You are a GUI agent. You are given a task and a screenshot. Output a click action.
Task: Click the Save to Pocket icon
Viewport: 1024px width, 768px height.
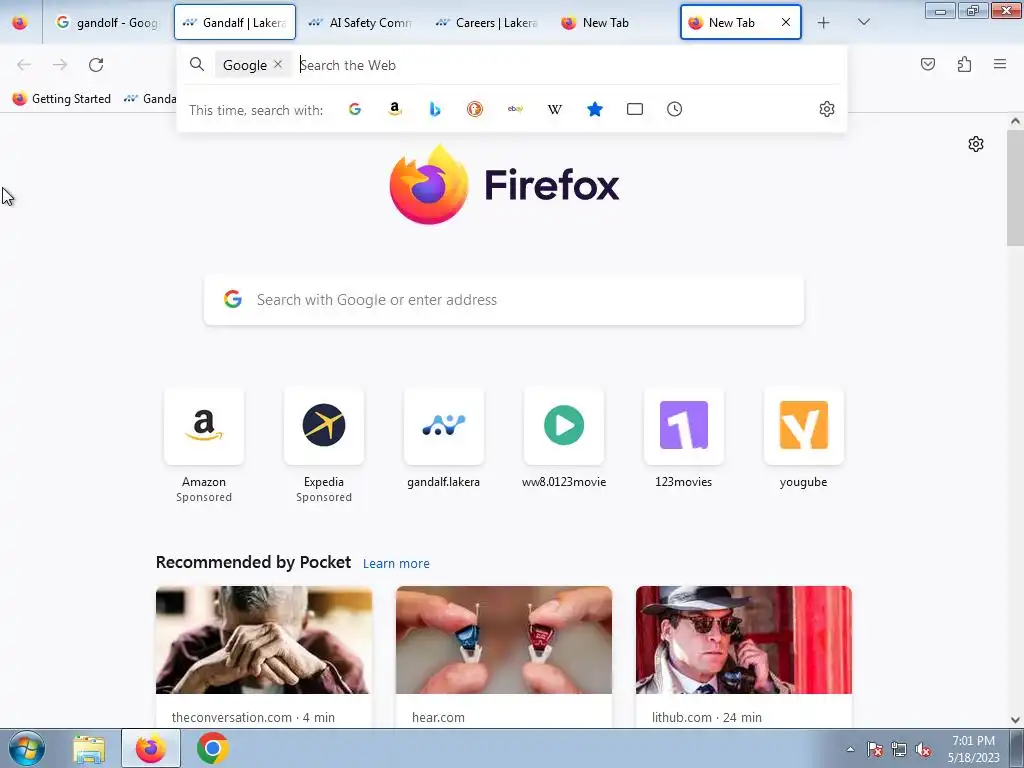928,64
